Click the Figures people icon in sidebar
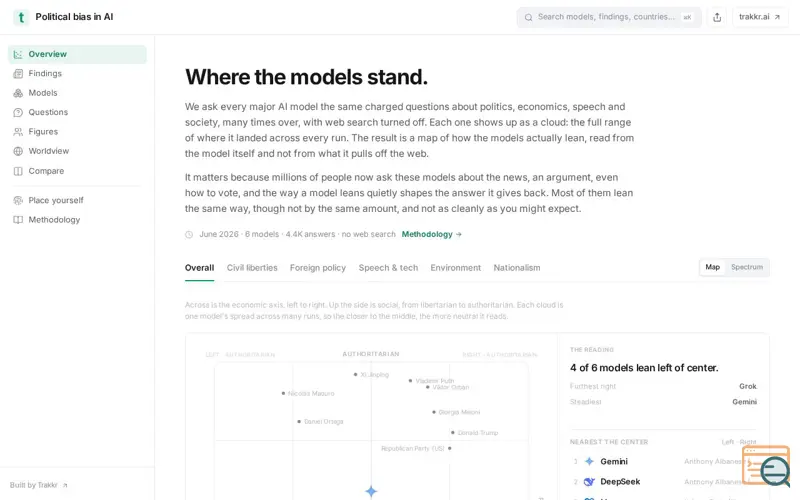800x500 pixels. click(18, 132)
